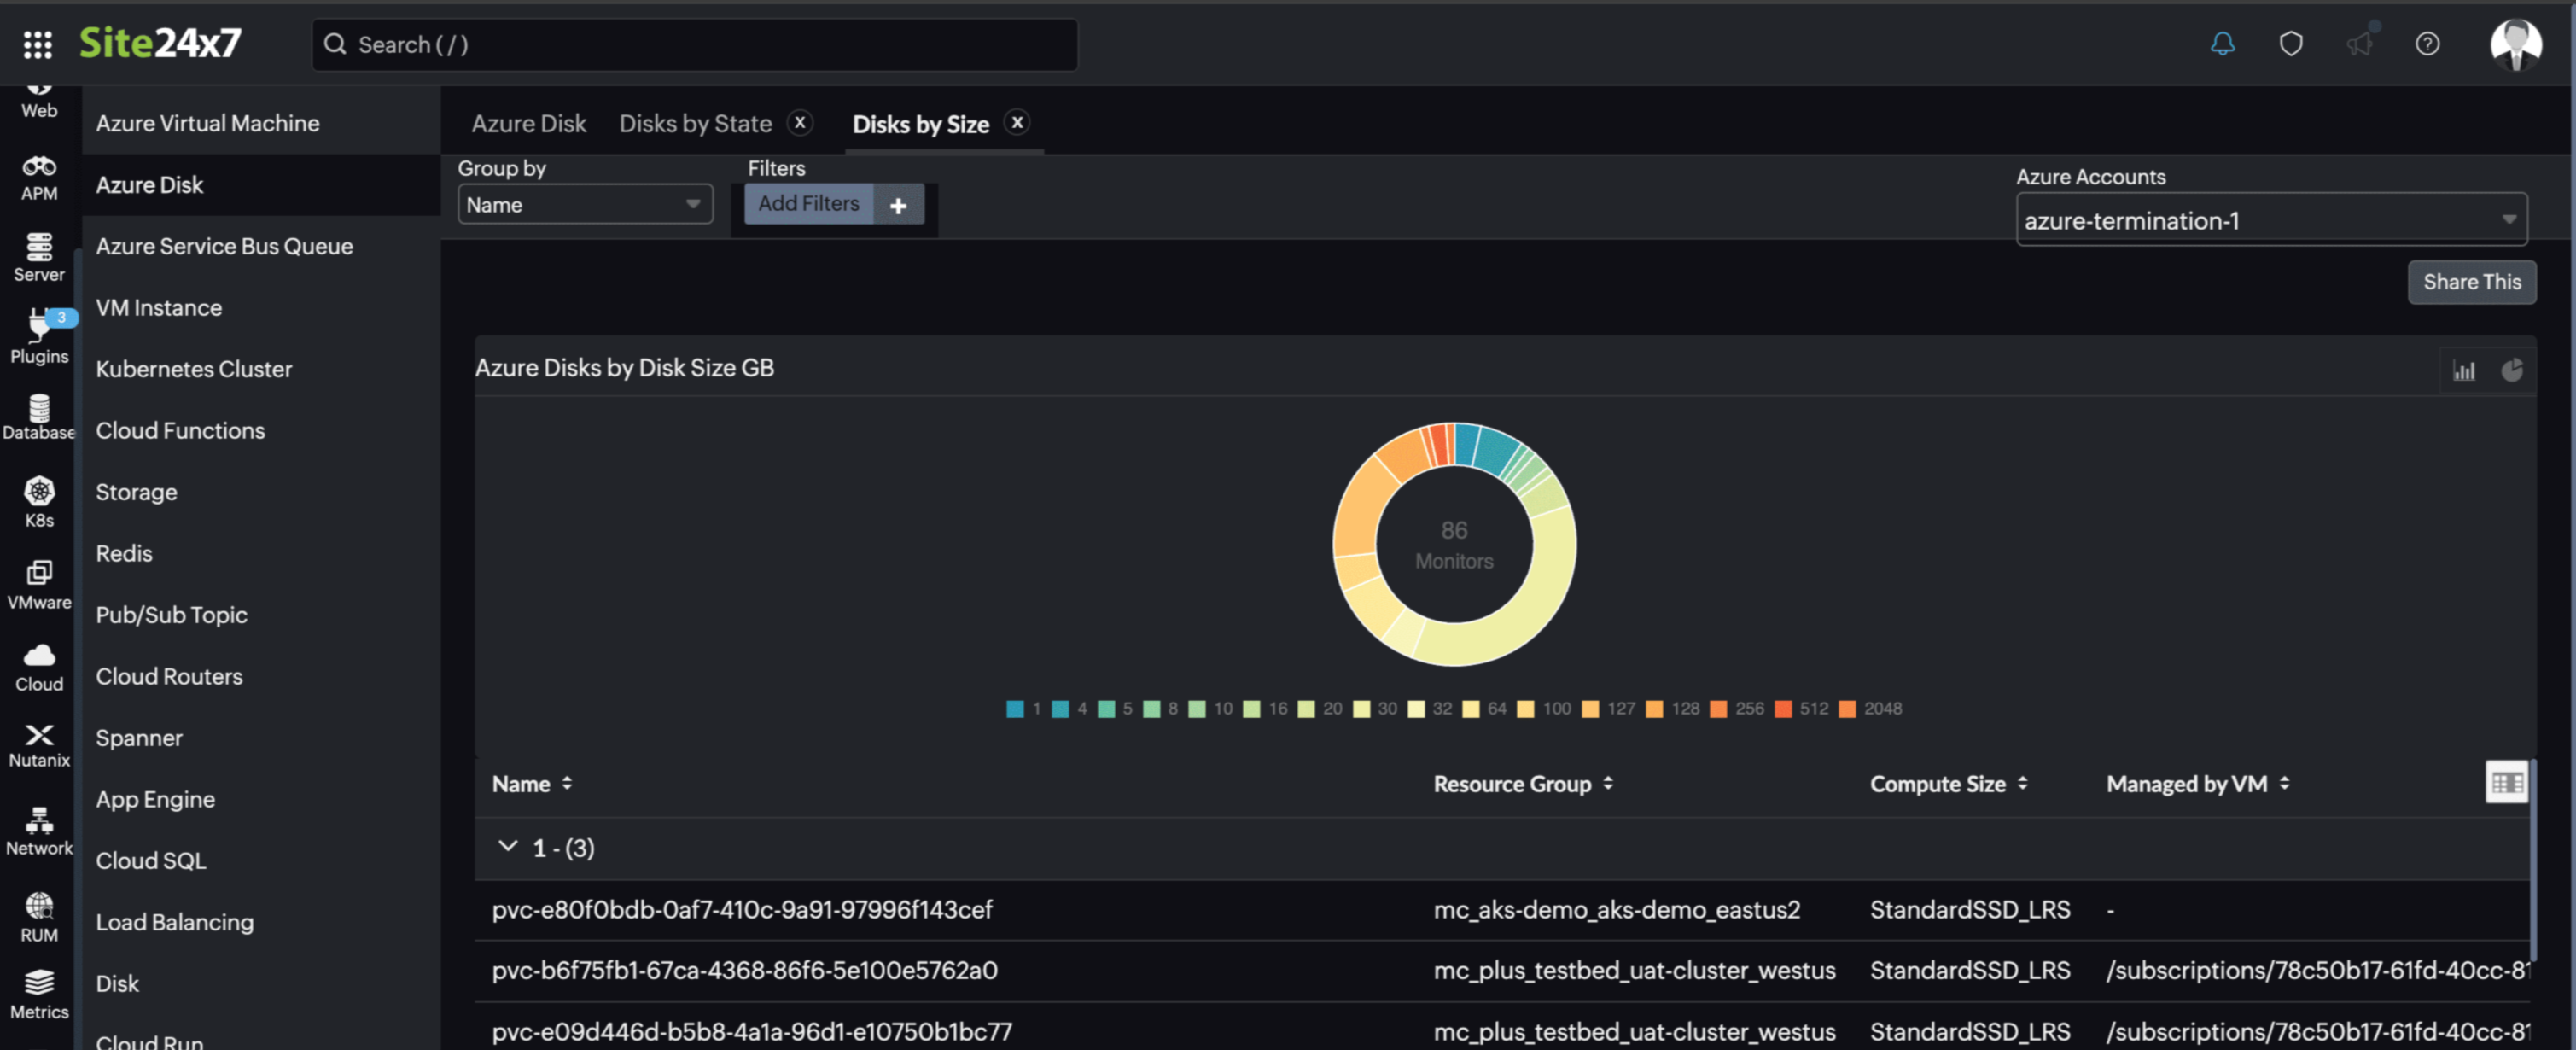The image size is (2576, 1050).
Task: Click the Search ( / ) input field
Action: point(694,44)
